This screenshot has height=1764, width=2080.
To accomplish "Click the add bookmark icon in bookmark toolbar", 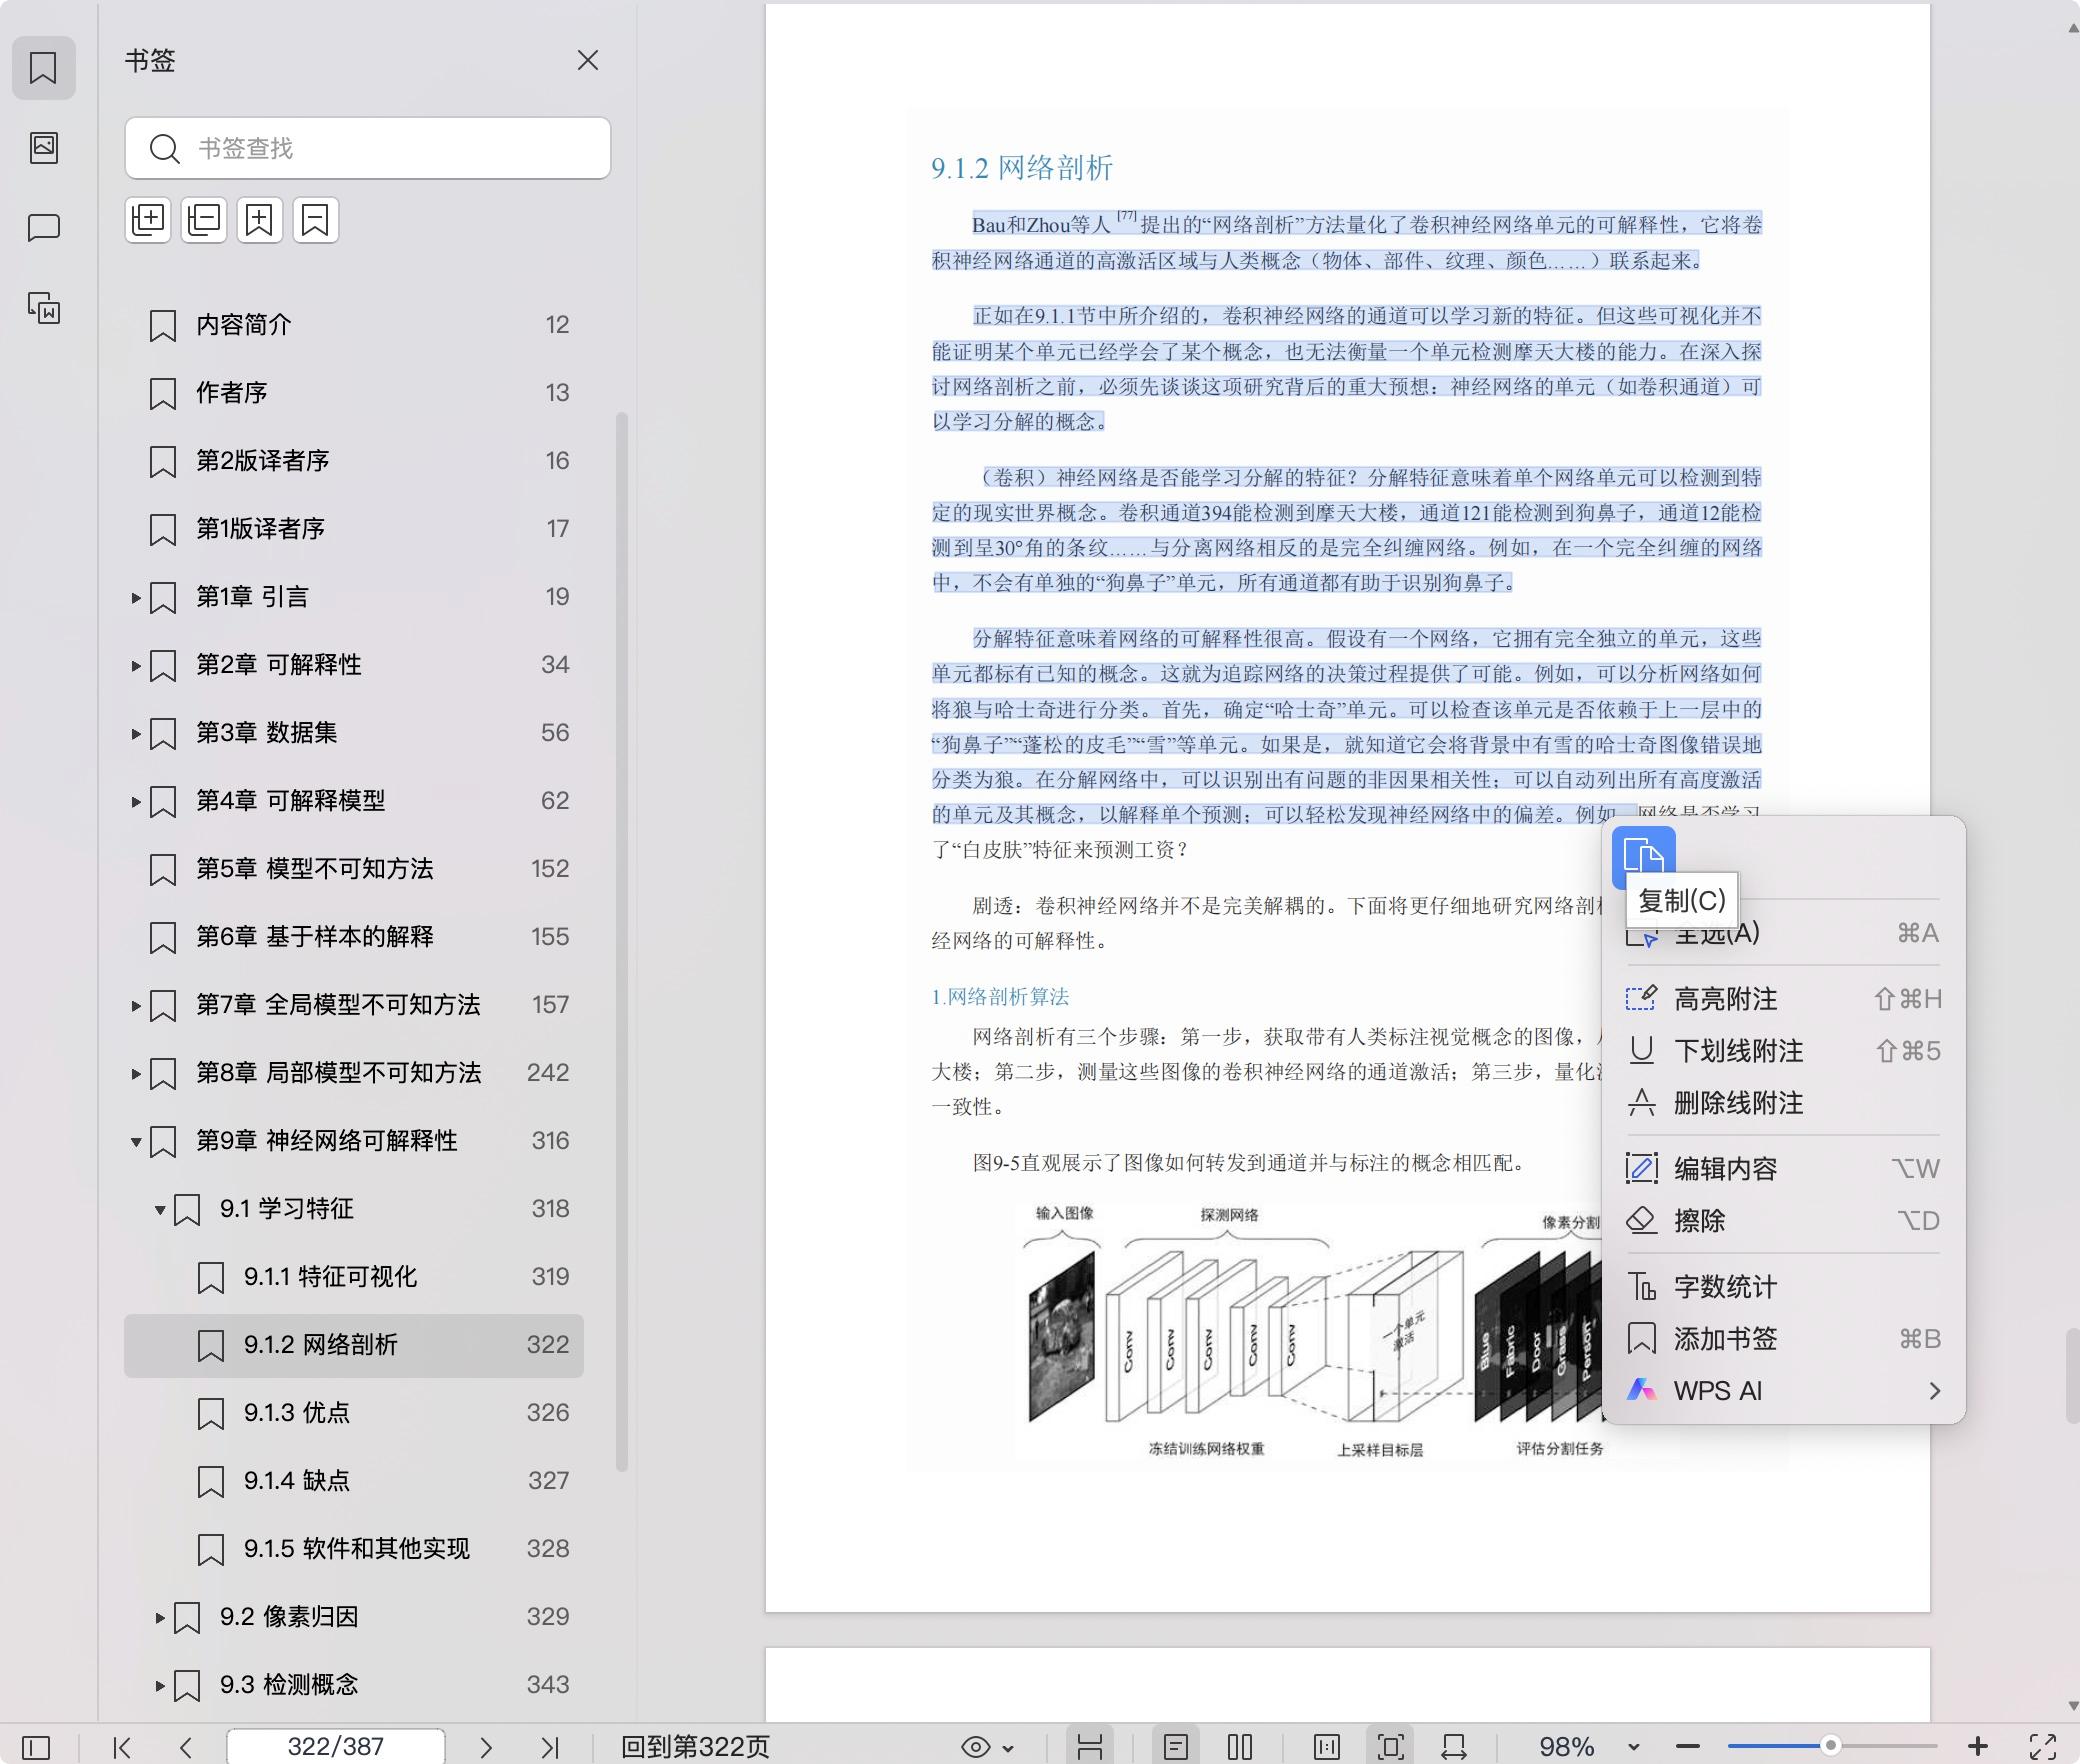I will 260,220.
